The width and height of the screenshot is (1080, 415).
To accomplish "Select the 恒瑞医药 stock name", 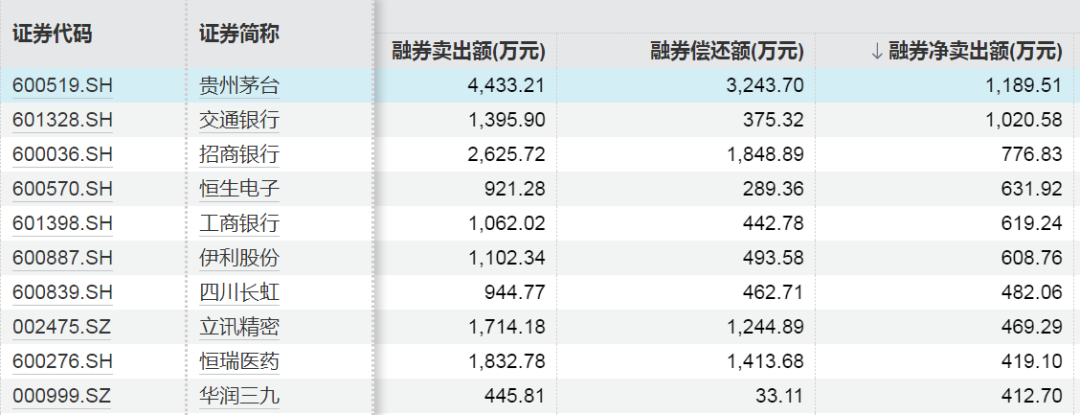I will (239, 361).
